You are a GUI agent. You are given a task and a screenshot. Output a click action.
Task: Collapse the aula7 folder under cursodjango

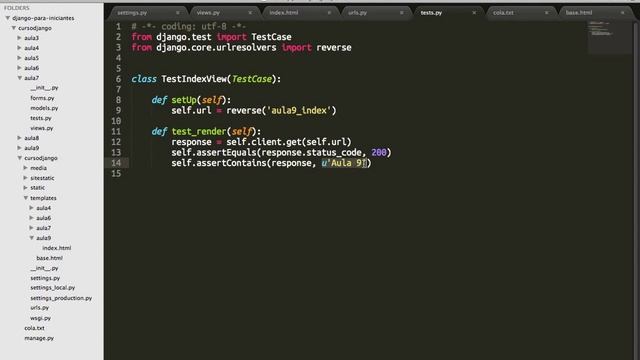20,78
